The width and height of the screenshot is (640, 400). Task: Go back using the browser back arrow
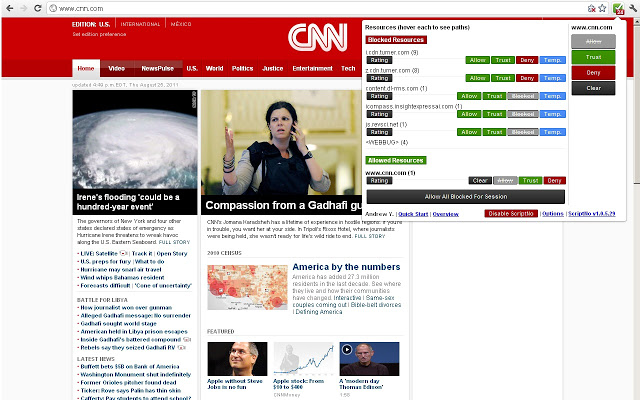tap(9, 8)
